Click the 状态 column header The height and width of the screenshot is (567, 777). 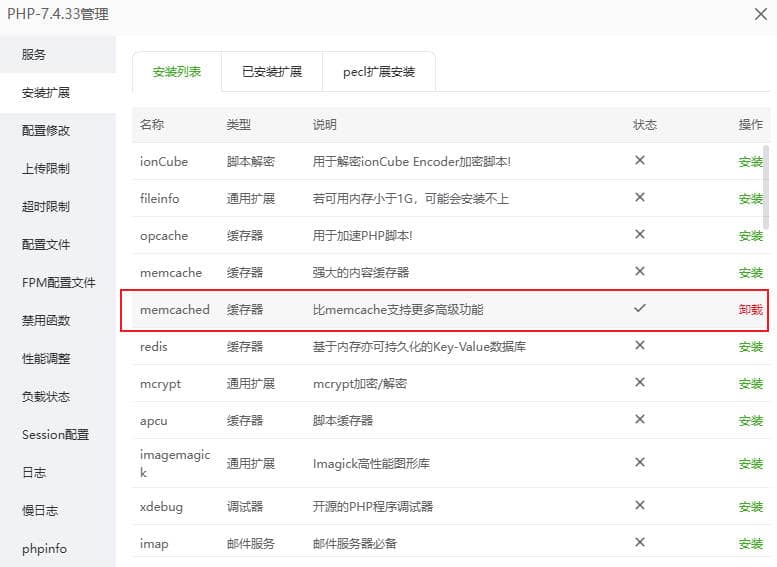coord(645,124)
